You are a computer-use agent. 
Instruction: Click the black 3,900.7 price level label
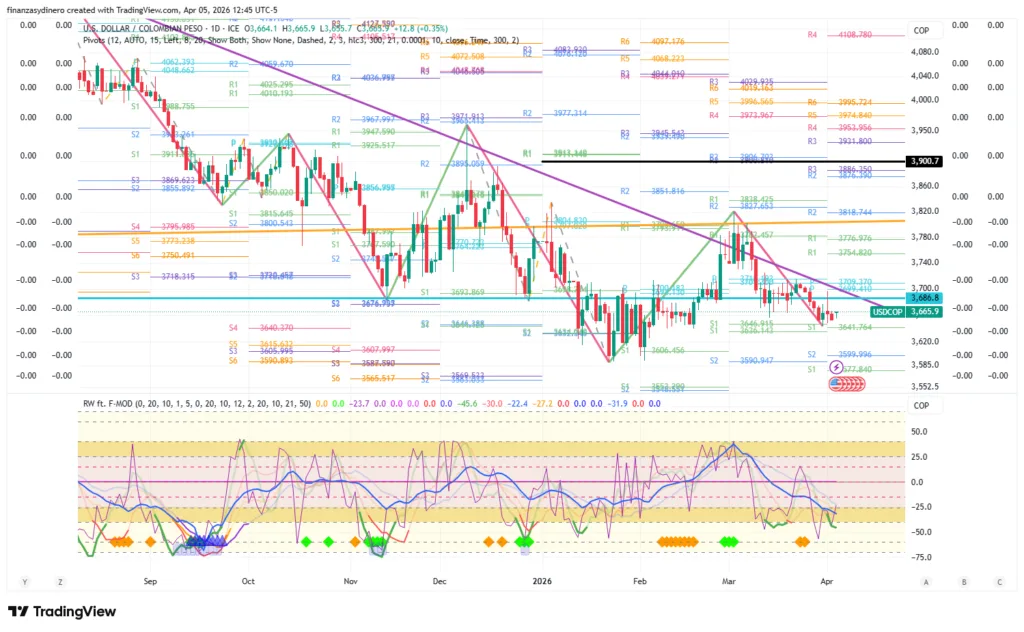(x=924, y=161)
